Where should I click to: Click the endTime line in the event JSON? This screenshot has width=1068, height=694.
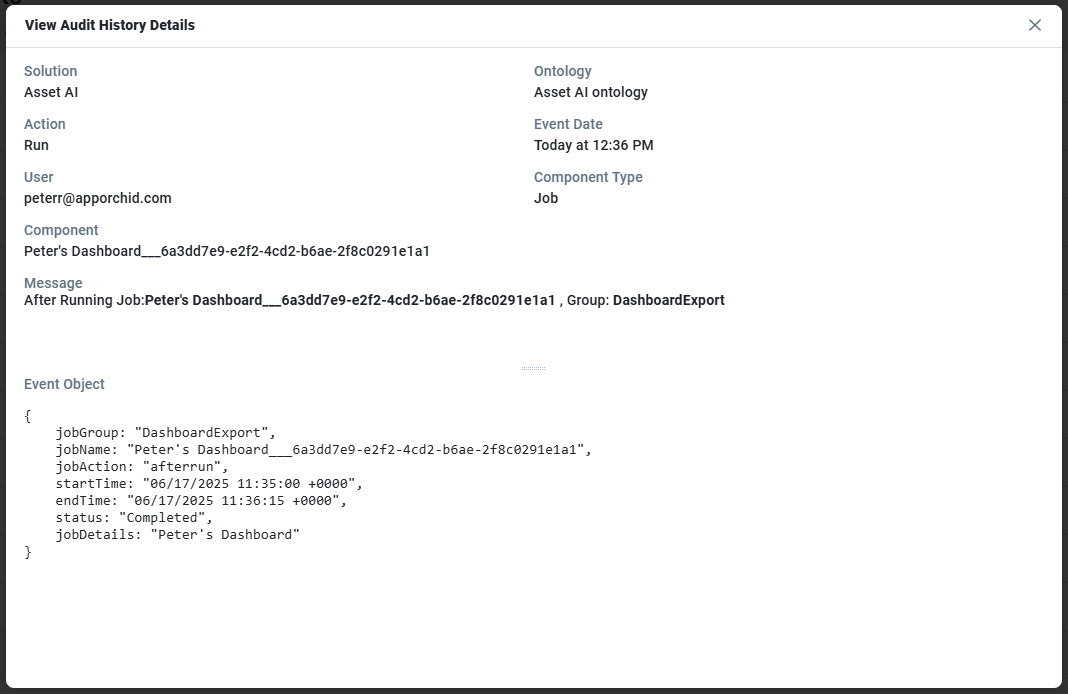(200, 501)
